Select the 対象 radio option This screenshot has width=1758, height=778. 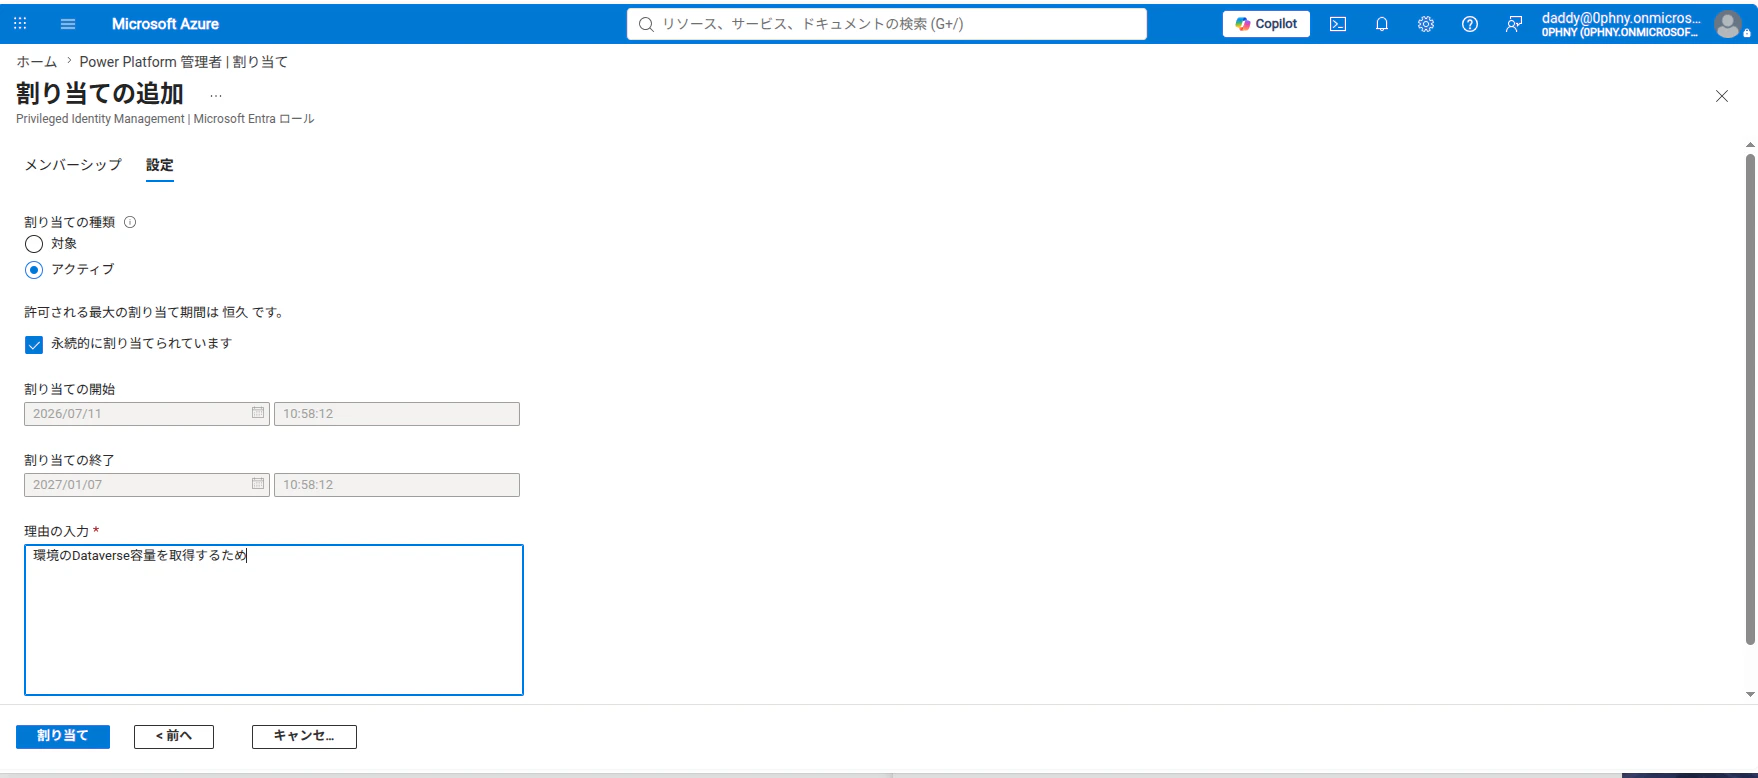(34, 244)
